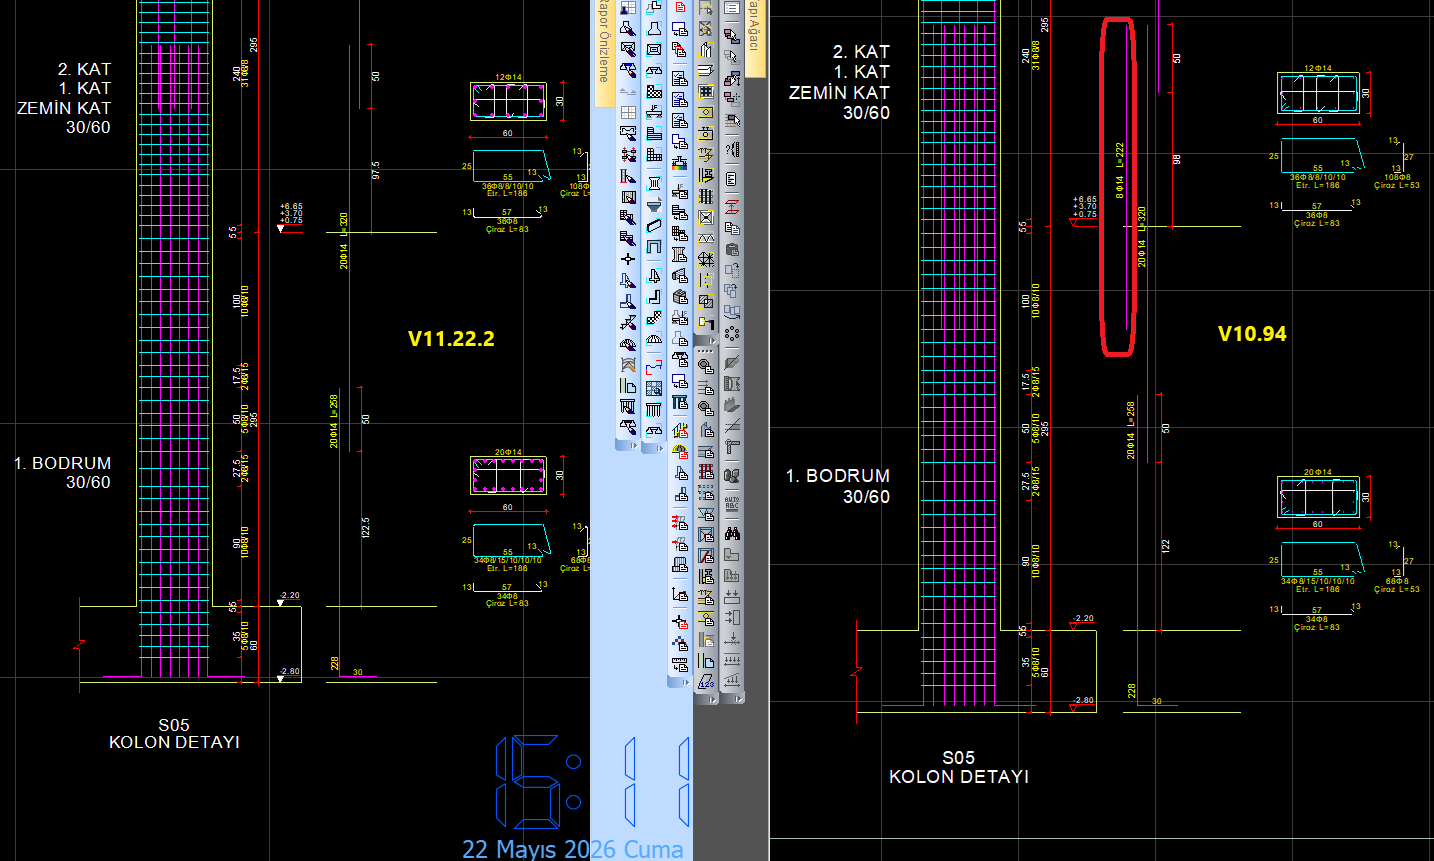This screenshot has height=861, width=1434.
Task: Click the red document icon atop toolbar
Action: pyautogui.click(x=680, y=6)
